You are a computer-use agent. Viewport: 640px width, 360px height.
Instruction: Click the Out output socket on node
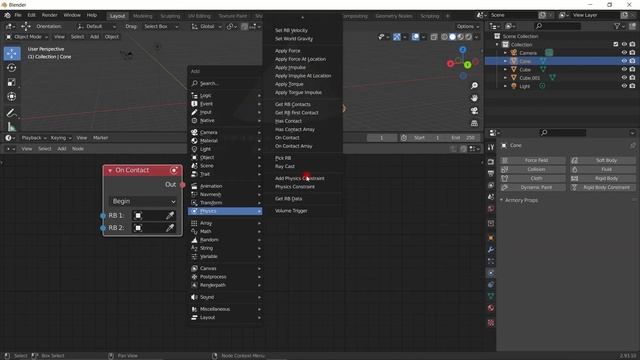182,184
